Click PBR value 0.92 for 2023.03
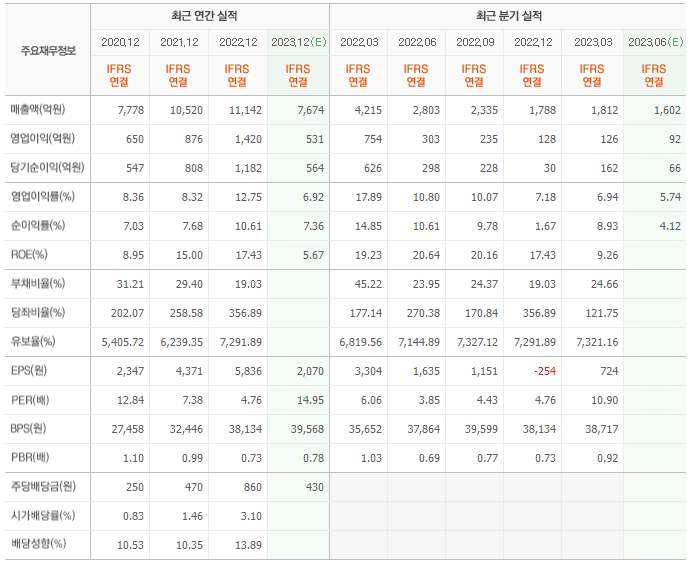 click(x=607, y=458)
